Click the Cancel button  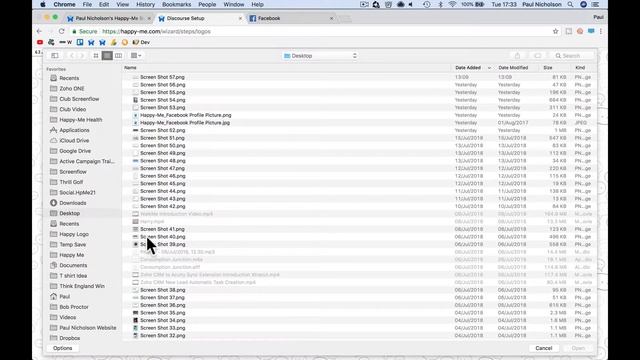pos(544,348)
